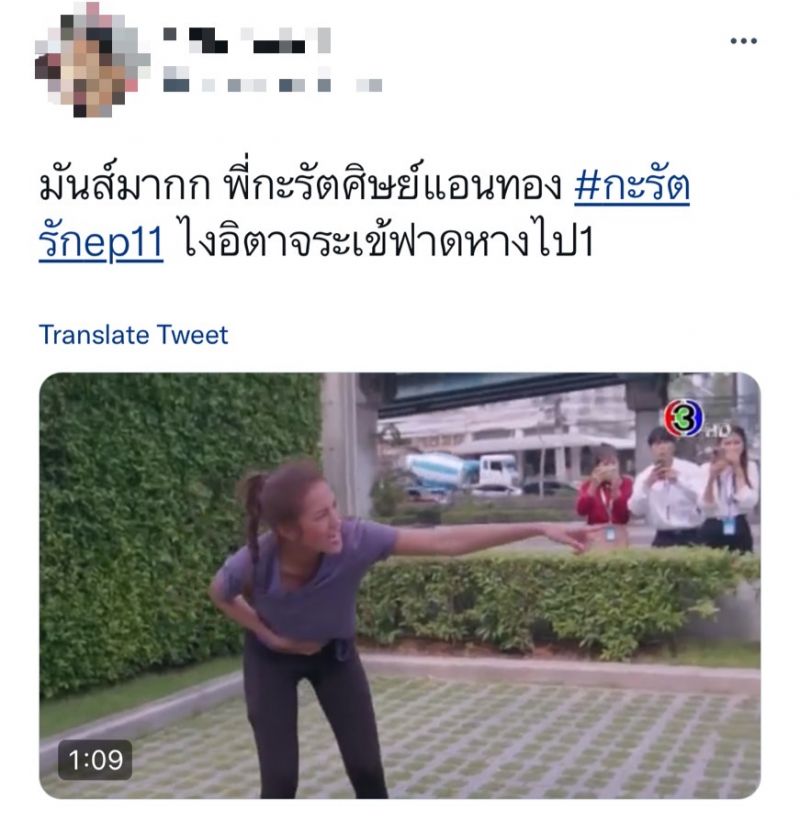Image resolution: width=800 pixels, height=822 pixels.
Task: Click the woman in white blouse at right
Action: 731,489
